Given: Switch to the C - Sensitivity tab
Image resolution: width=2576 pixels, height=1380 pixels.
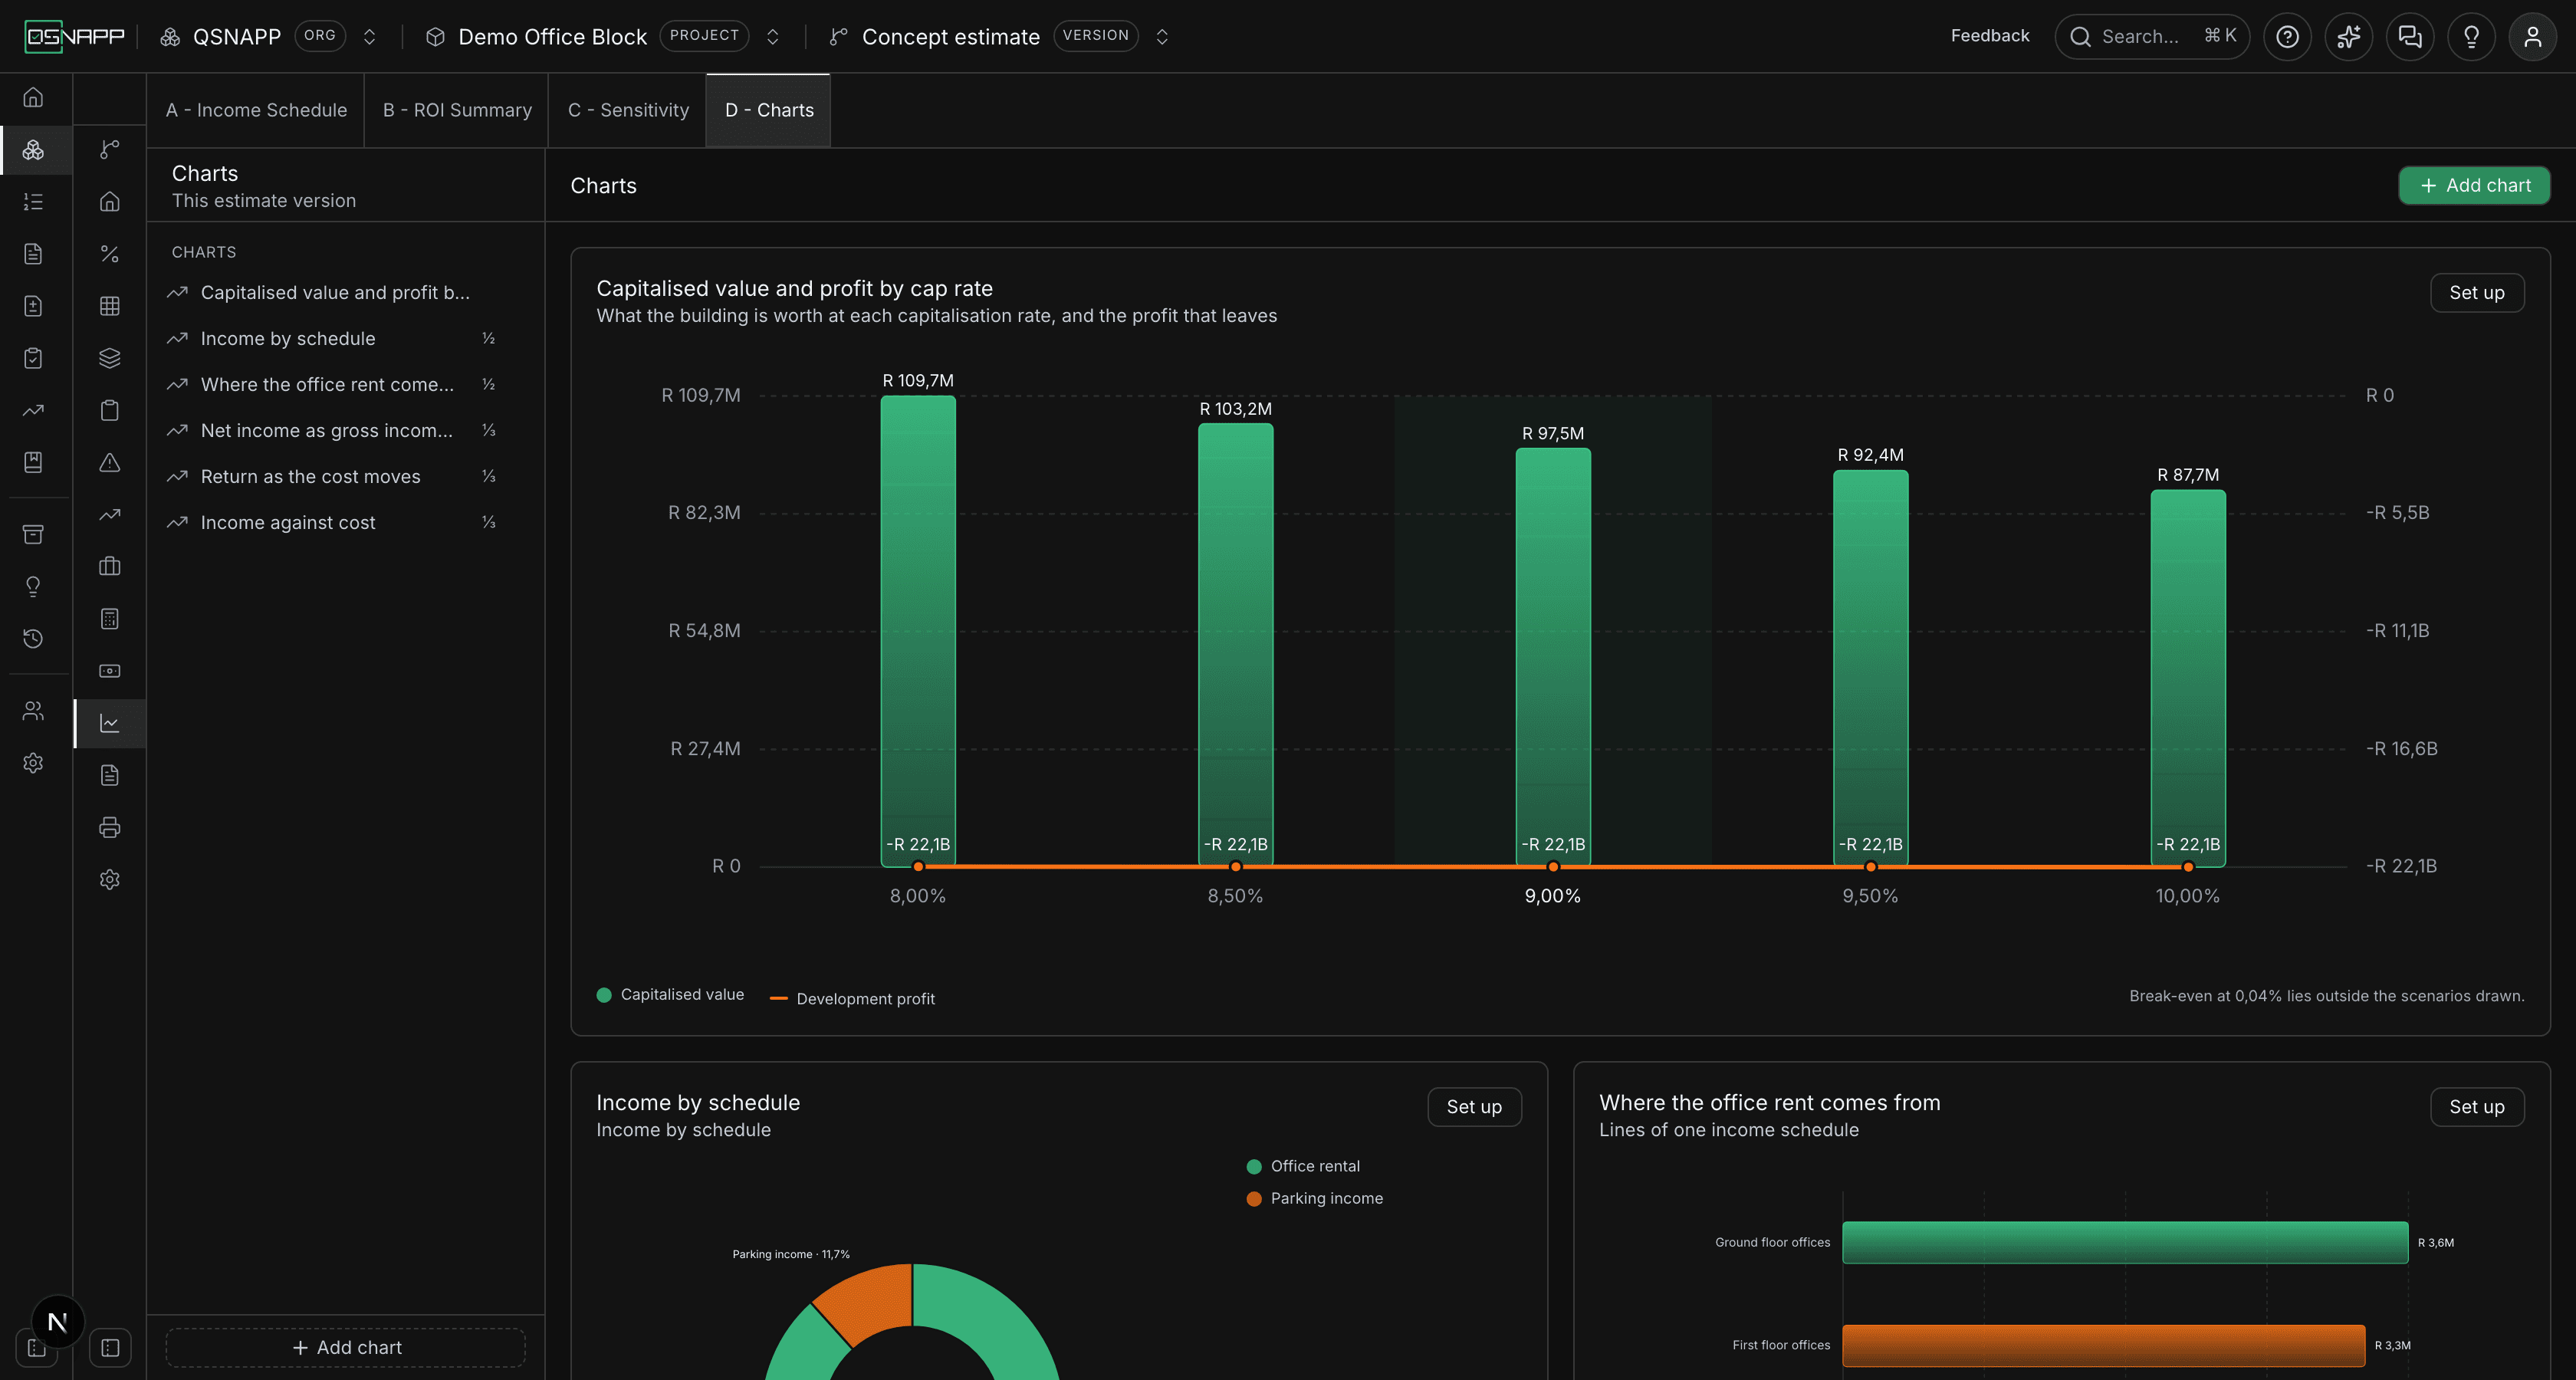Looking at the screenshot, I should coord(628,110).
